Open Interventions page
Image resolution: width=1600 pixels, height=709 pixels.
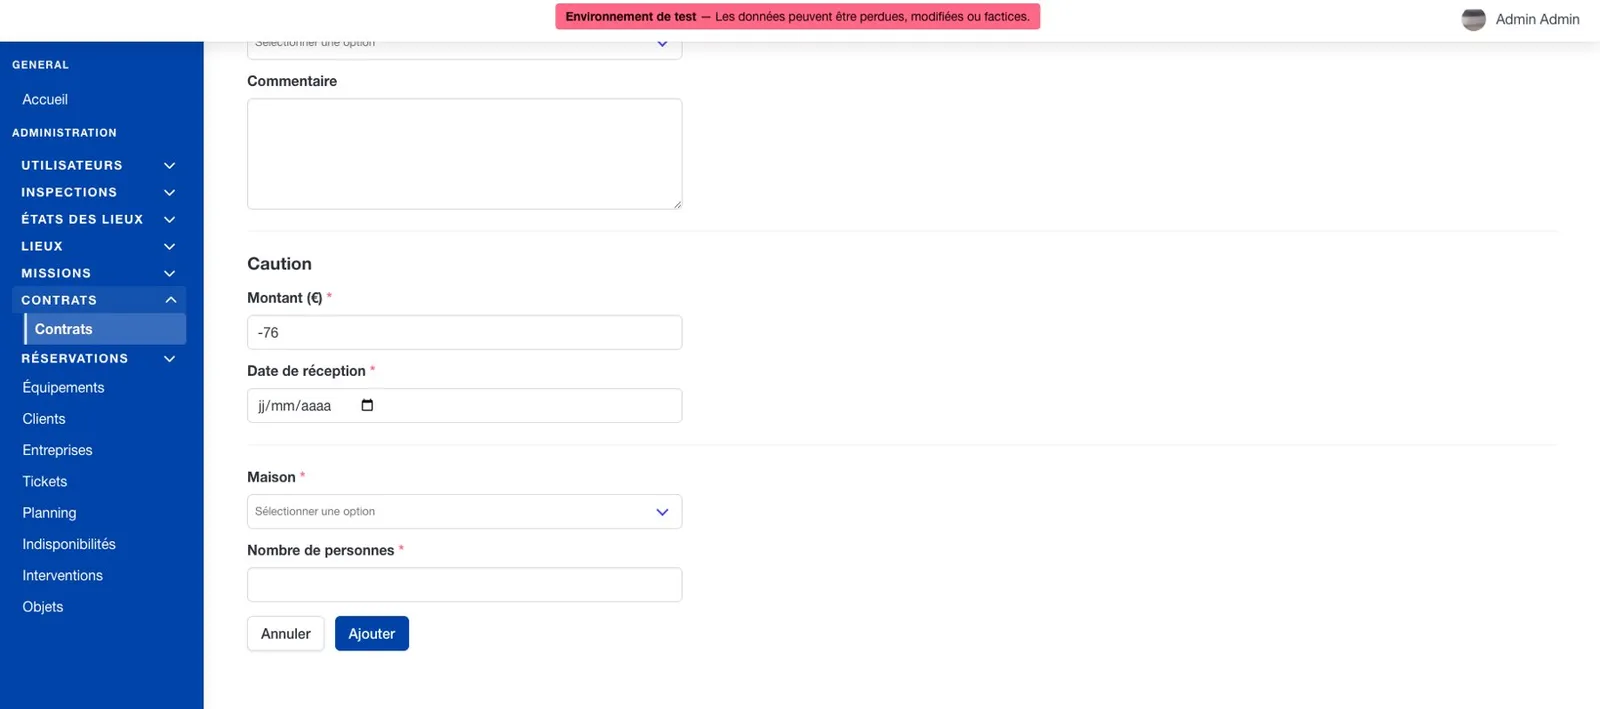(x=62, y=575)
